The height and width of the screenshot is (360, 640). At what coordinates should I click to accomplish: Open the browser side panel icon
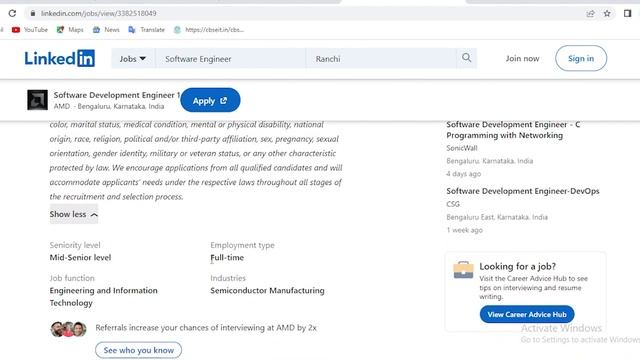pos(627,13)
